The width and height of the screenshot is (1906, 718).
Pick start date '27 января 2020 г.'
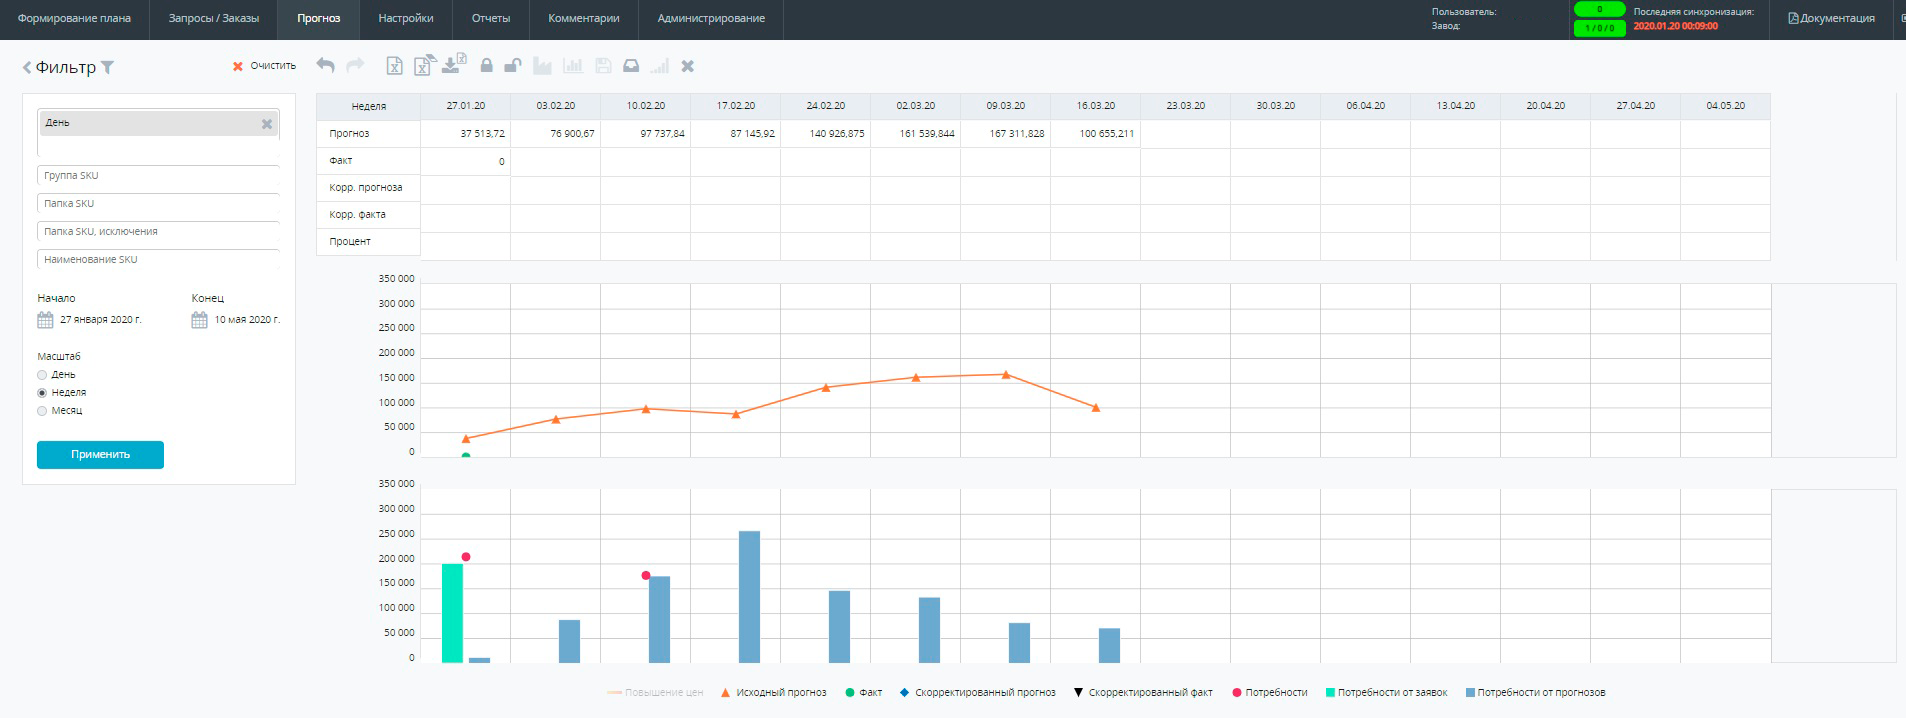(101, 320)
